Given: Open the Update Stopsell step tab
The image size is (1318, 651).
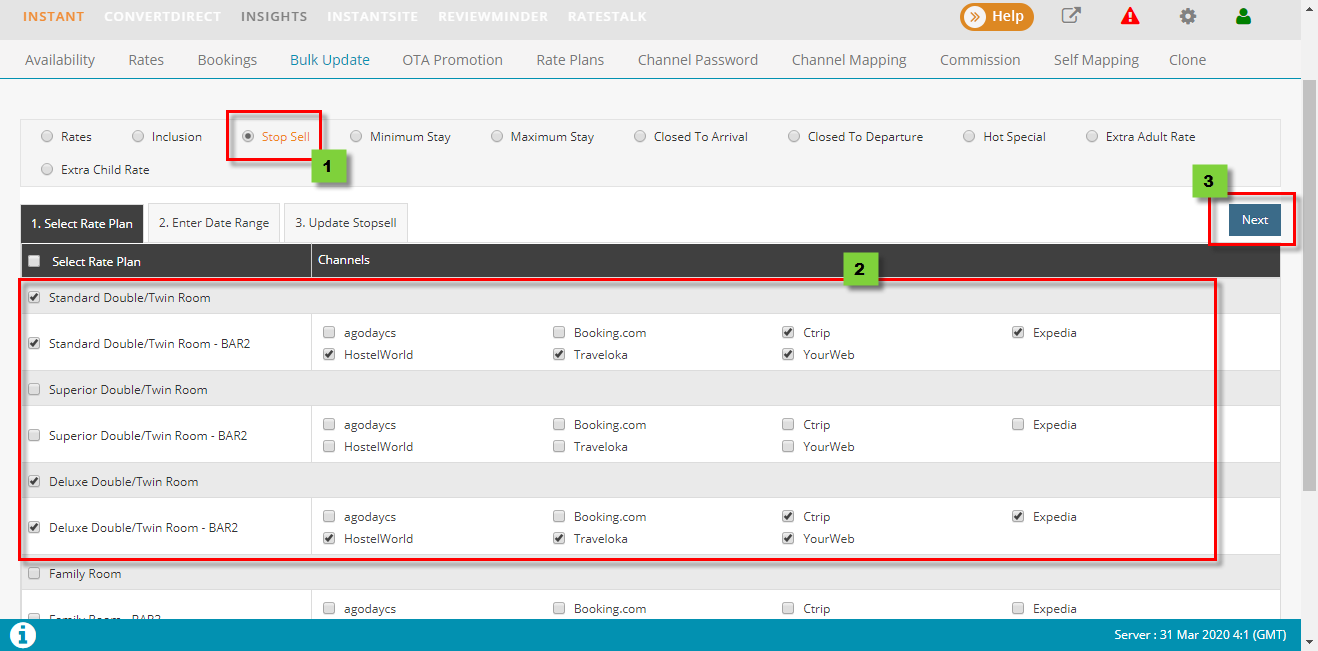Looking at the screenshot, I should 345,223.
